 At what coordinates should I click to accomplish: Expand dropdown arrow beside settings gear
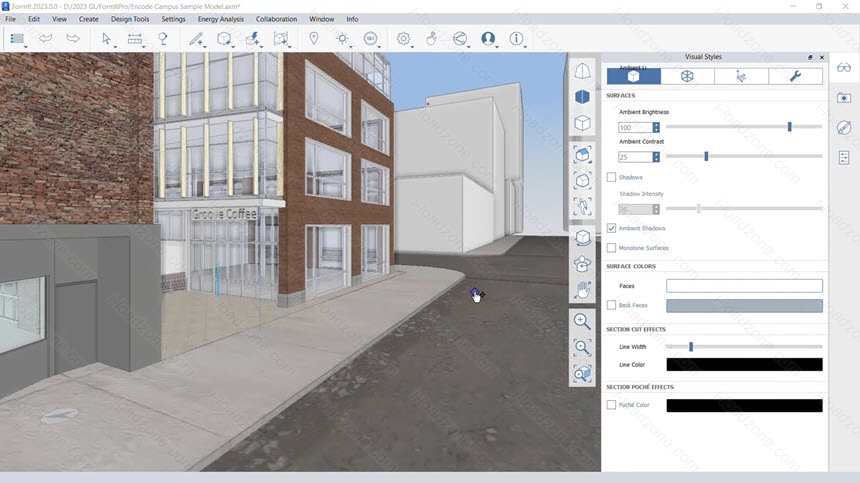click(412, 47)
